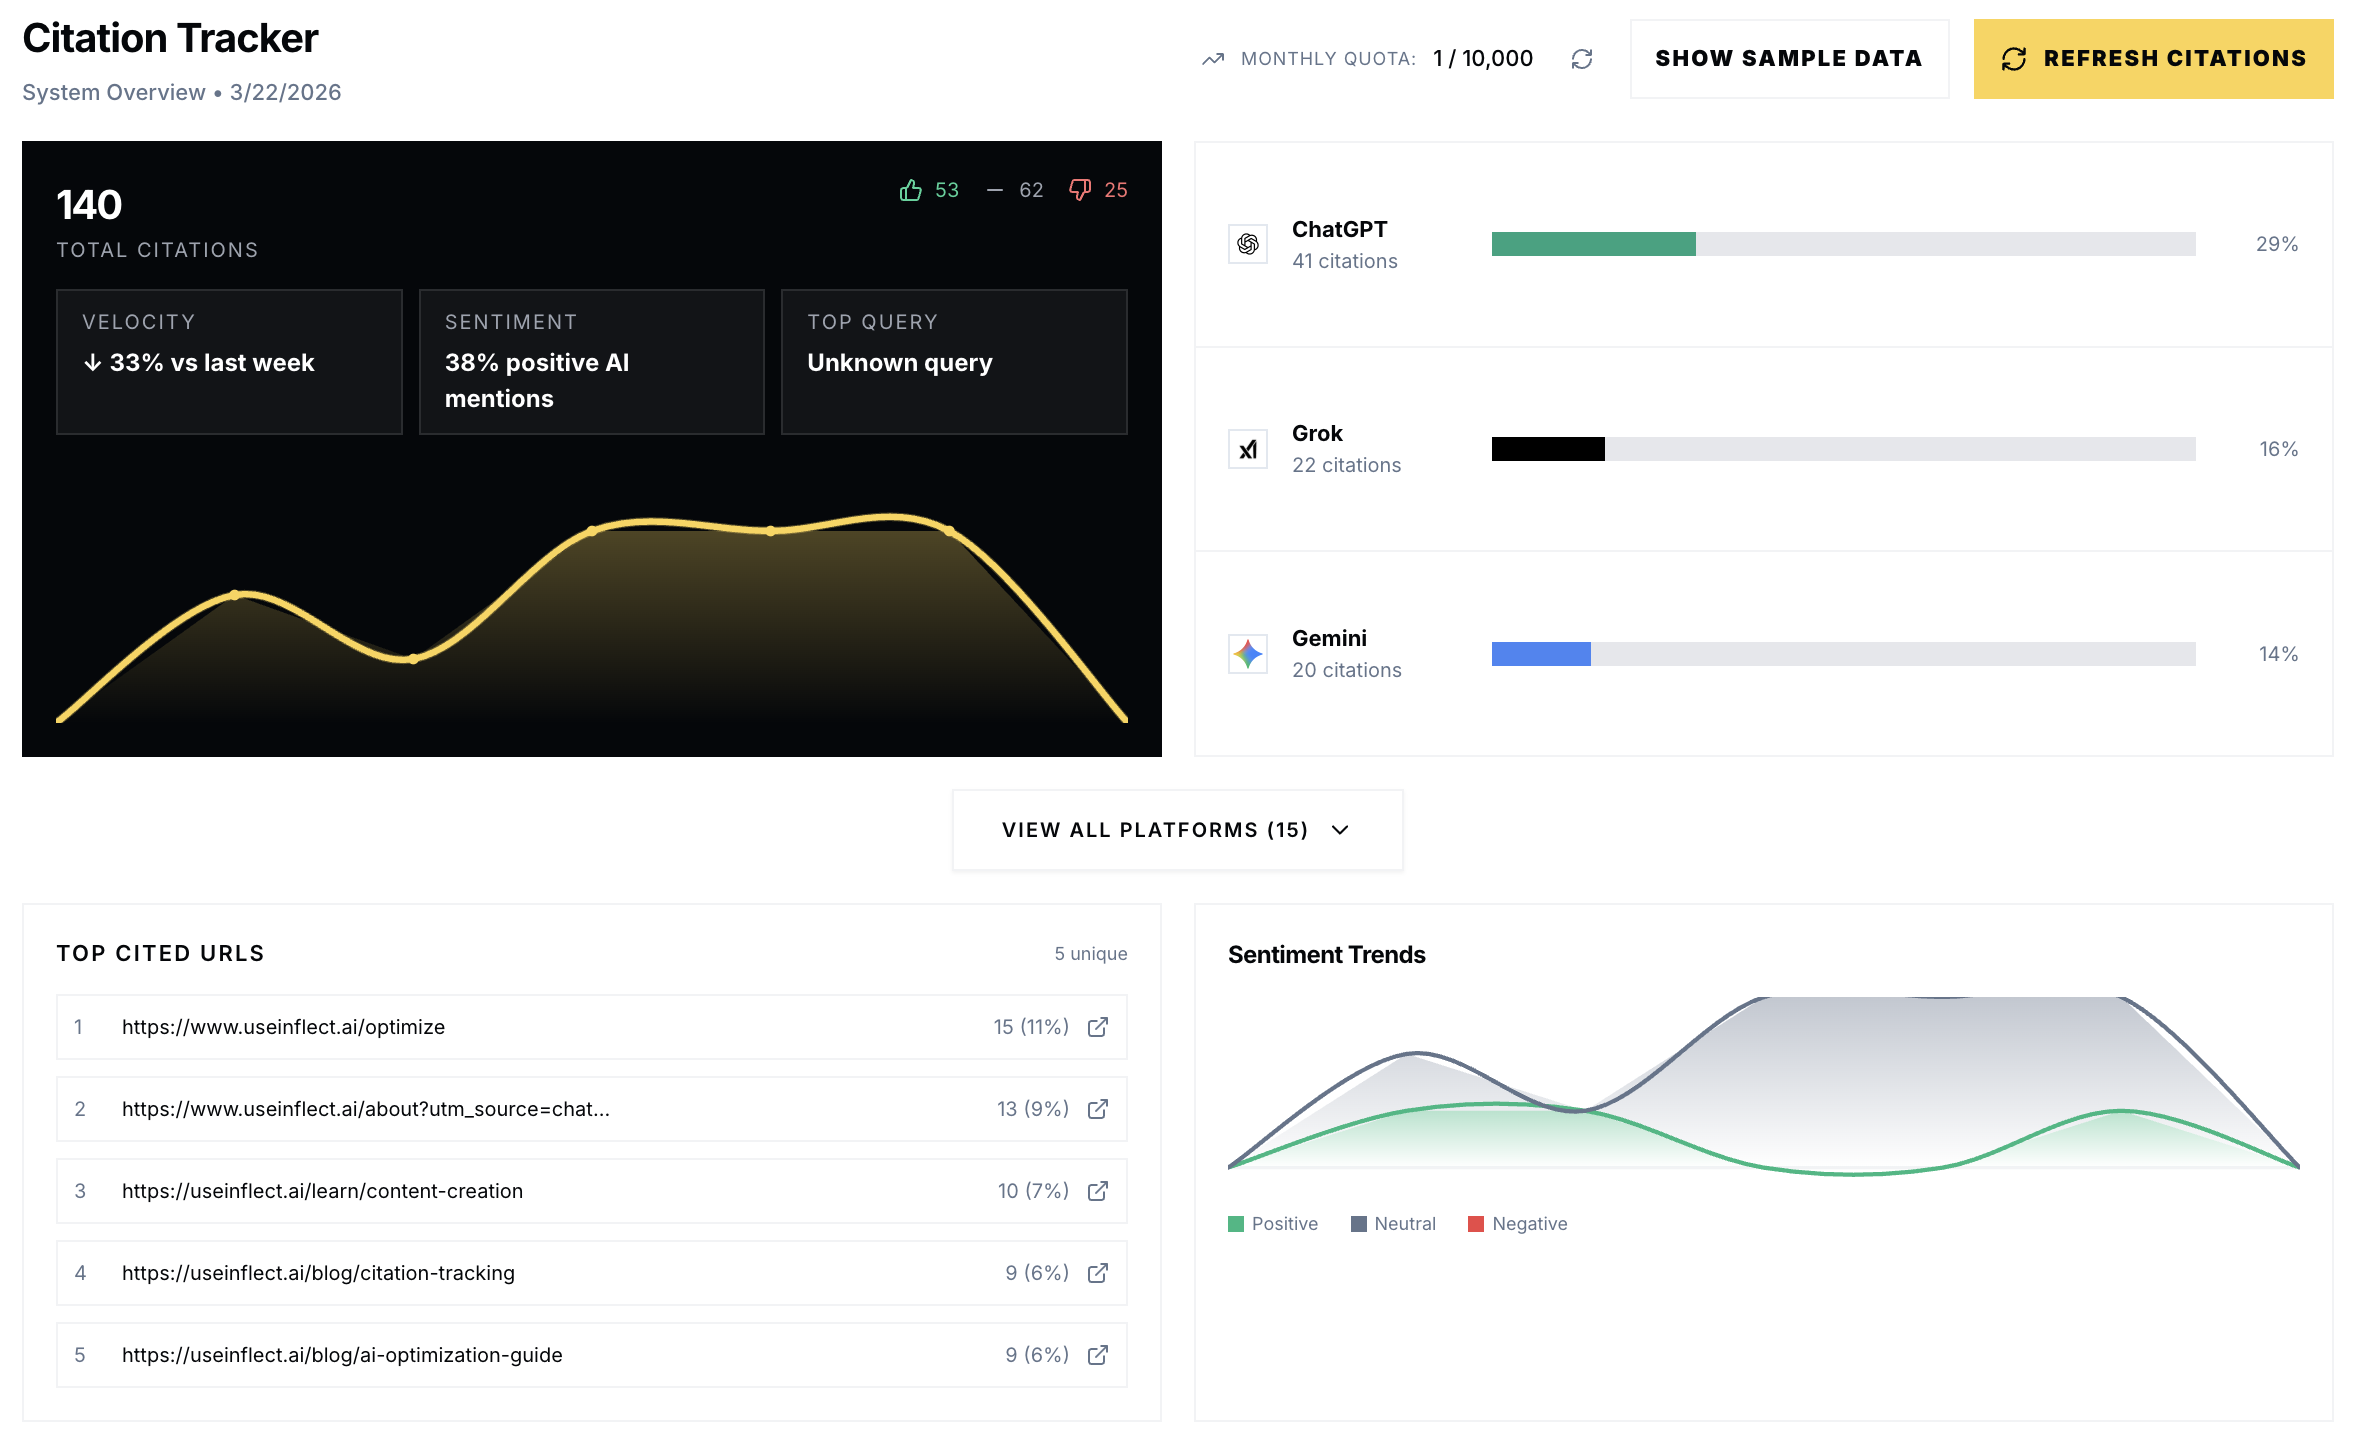
Task: Open external link for optimize URL
Action: pos(1097,1027)
